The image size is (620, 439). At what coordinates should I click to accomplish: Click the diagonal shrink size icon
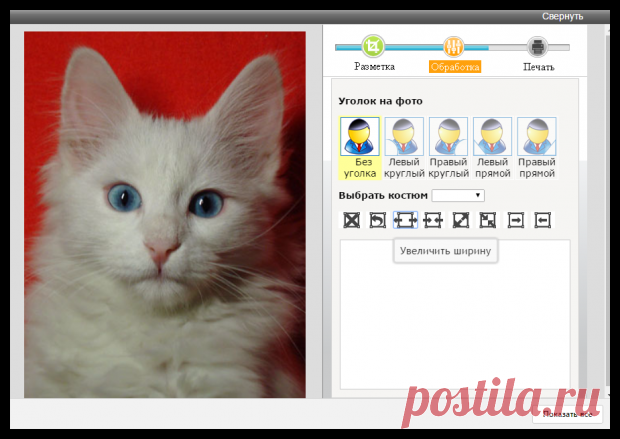[488, 220]
